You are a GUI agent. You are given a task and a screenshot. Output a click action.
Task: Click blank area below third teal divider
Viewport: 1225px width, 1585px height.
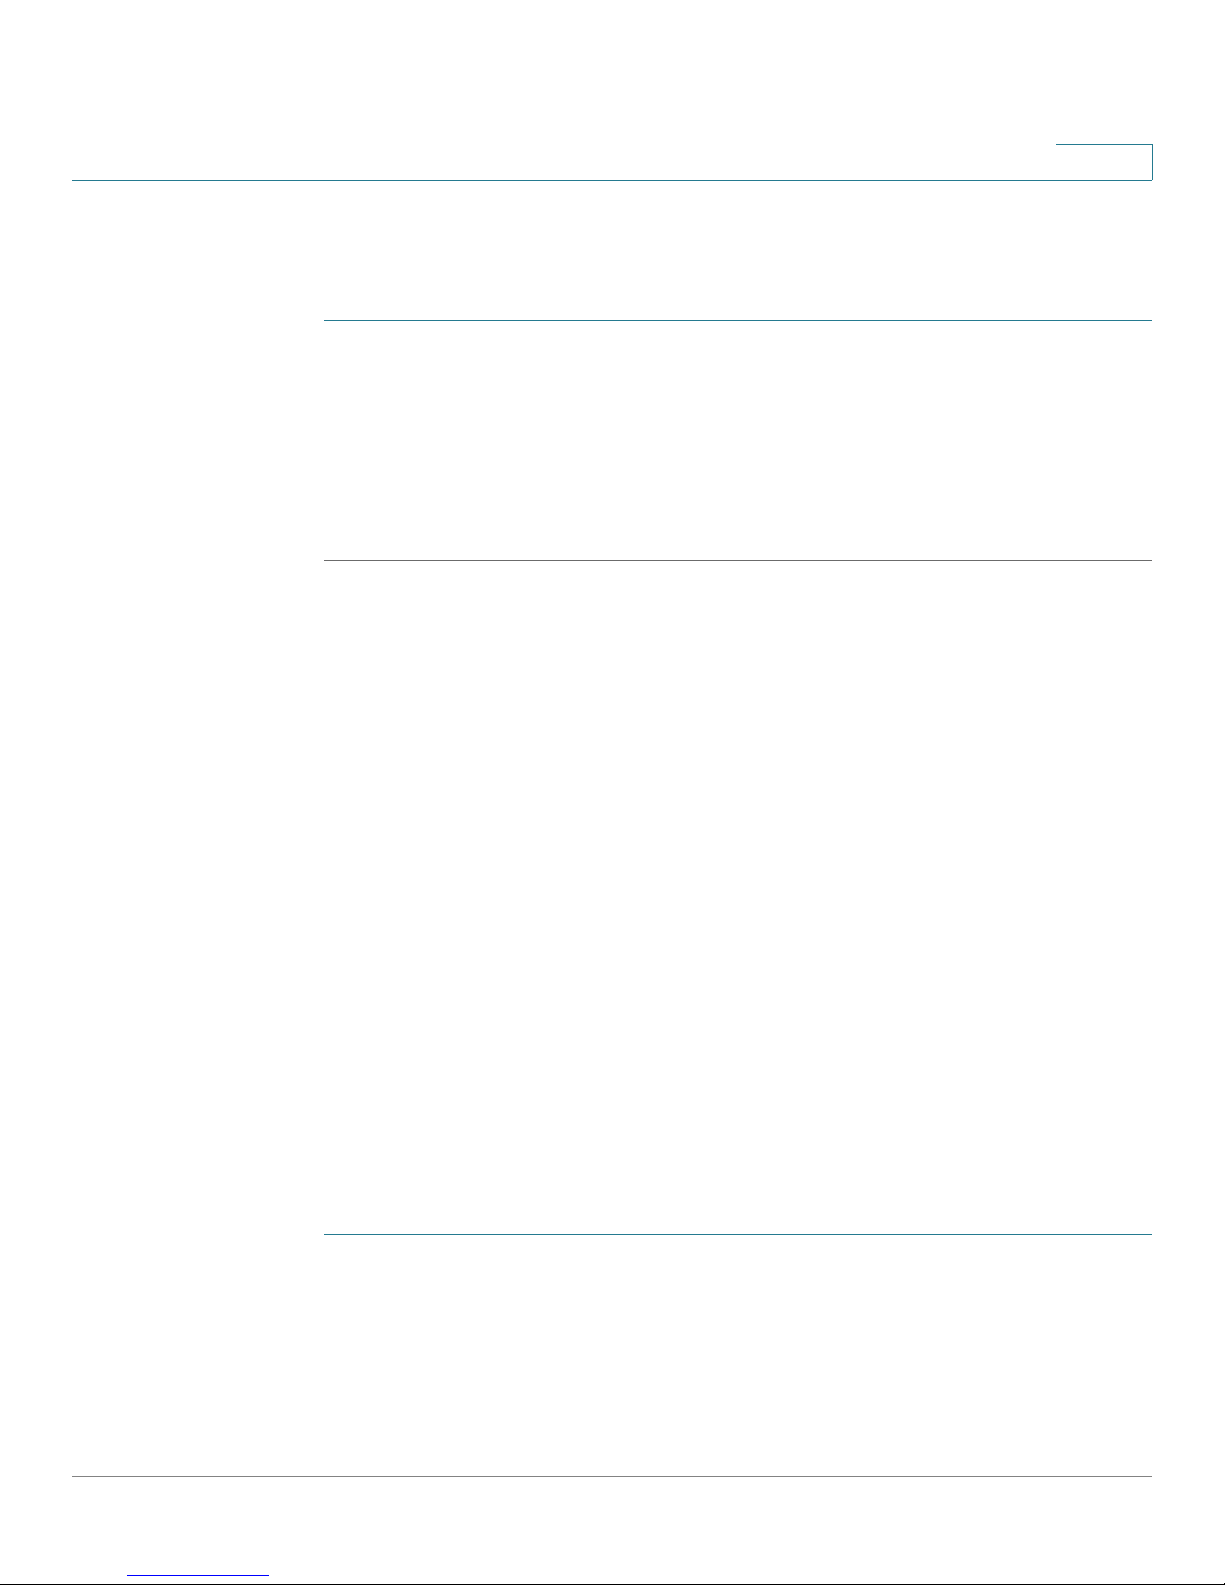click(738, 1355)
